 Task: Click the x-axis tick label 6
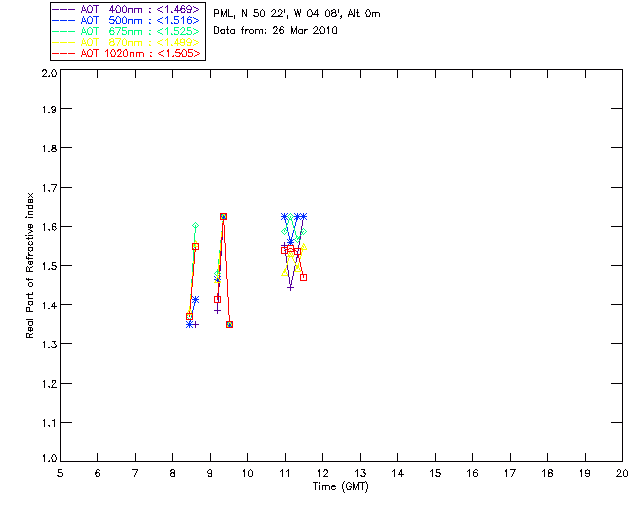pos(98,473)
